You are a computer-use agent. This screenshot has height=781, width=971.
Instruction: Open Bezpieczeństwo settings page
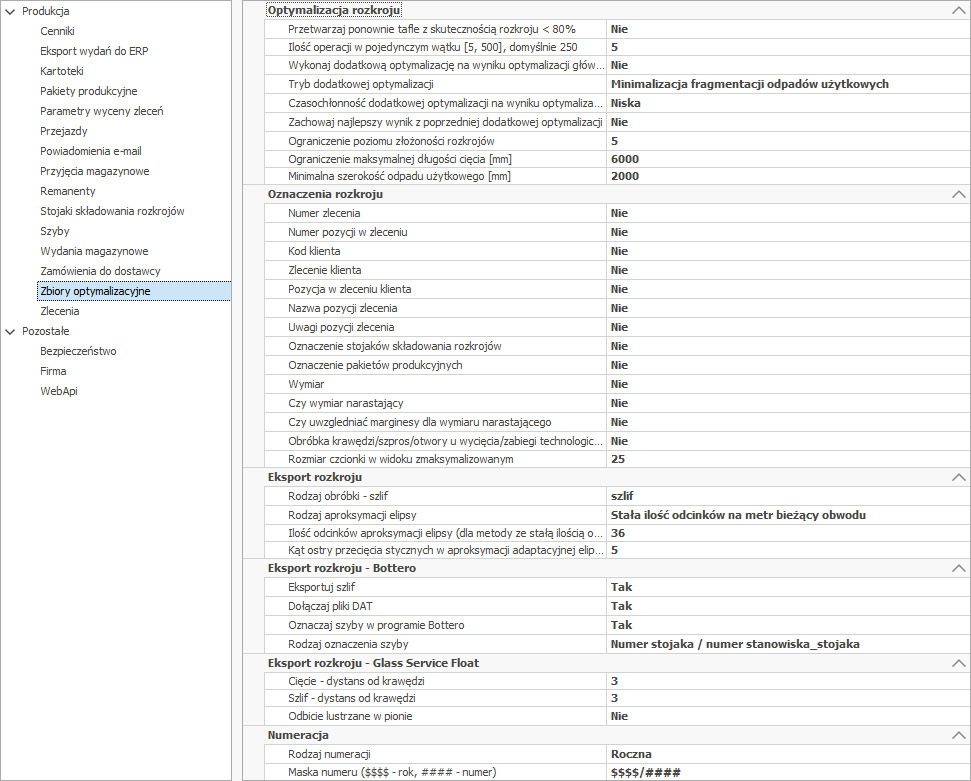tap(78, 351)
